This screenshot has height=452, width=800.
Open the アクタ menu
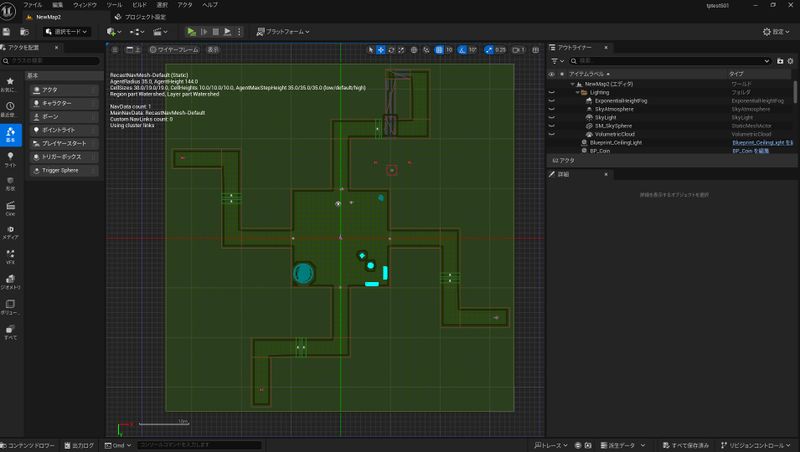pyautogui.click(x=185, y=5)
